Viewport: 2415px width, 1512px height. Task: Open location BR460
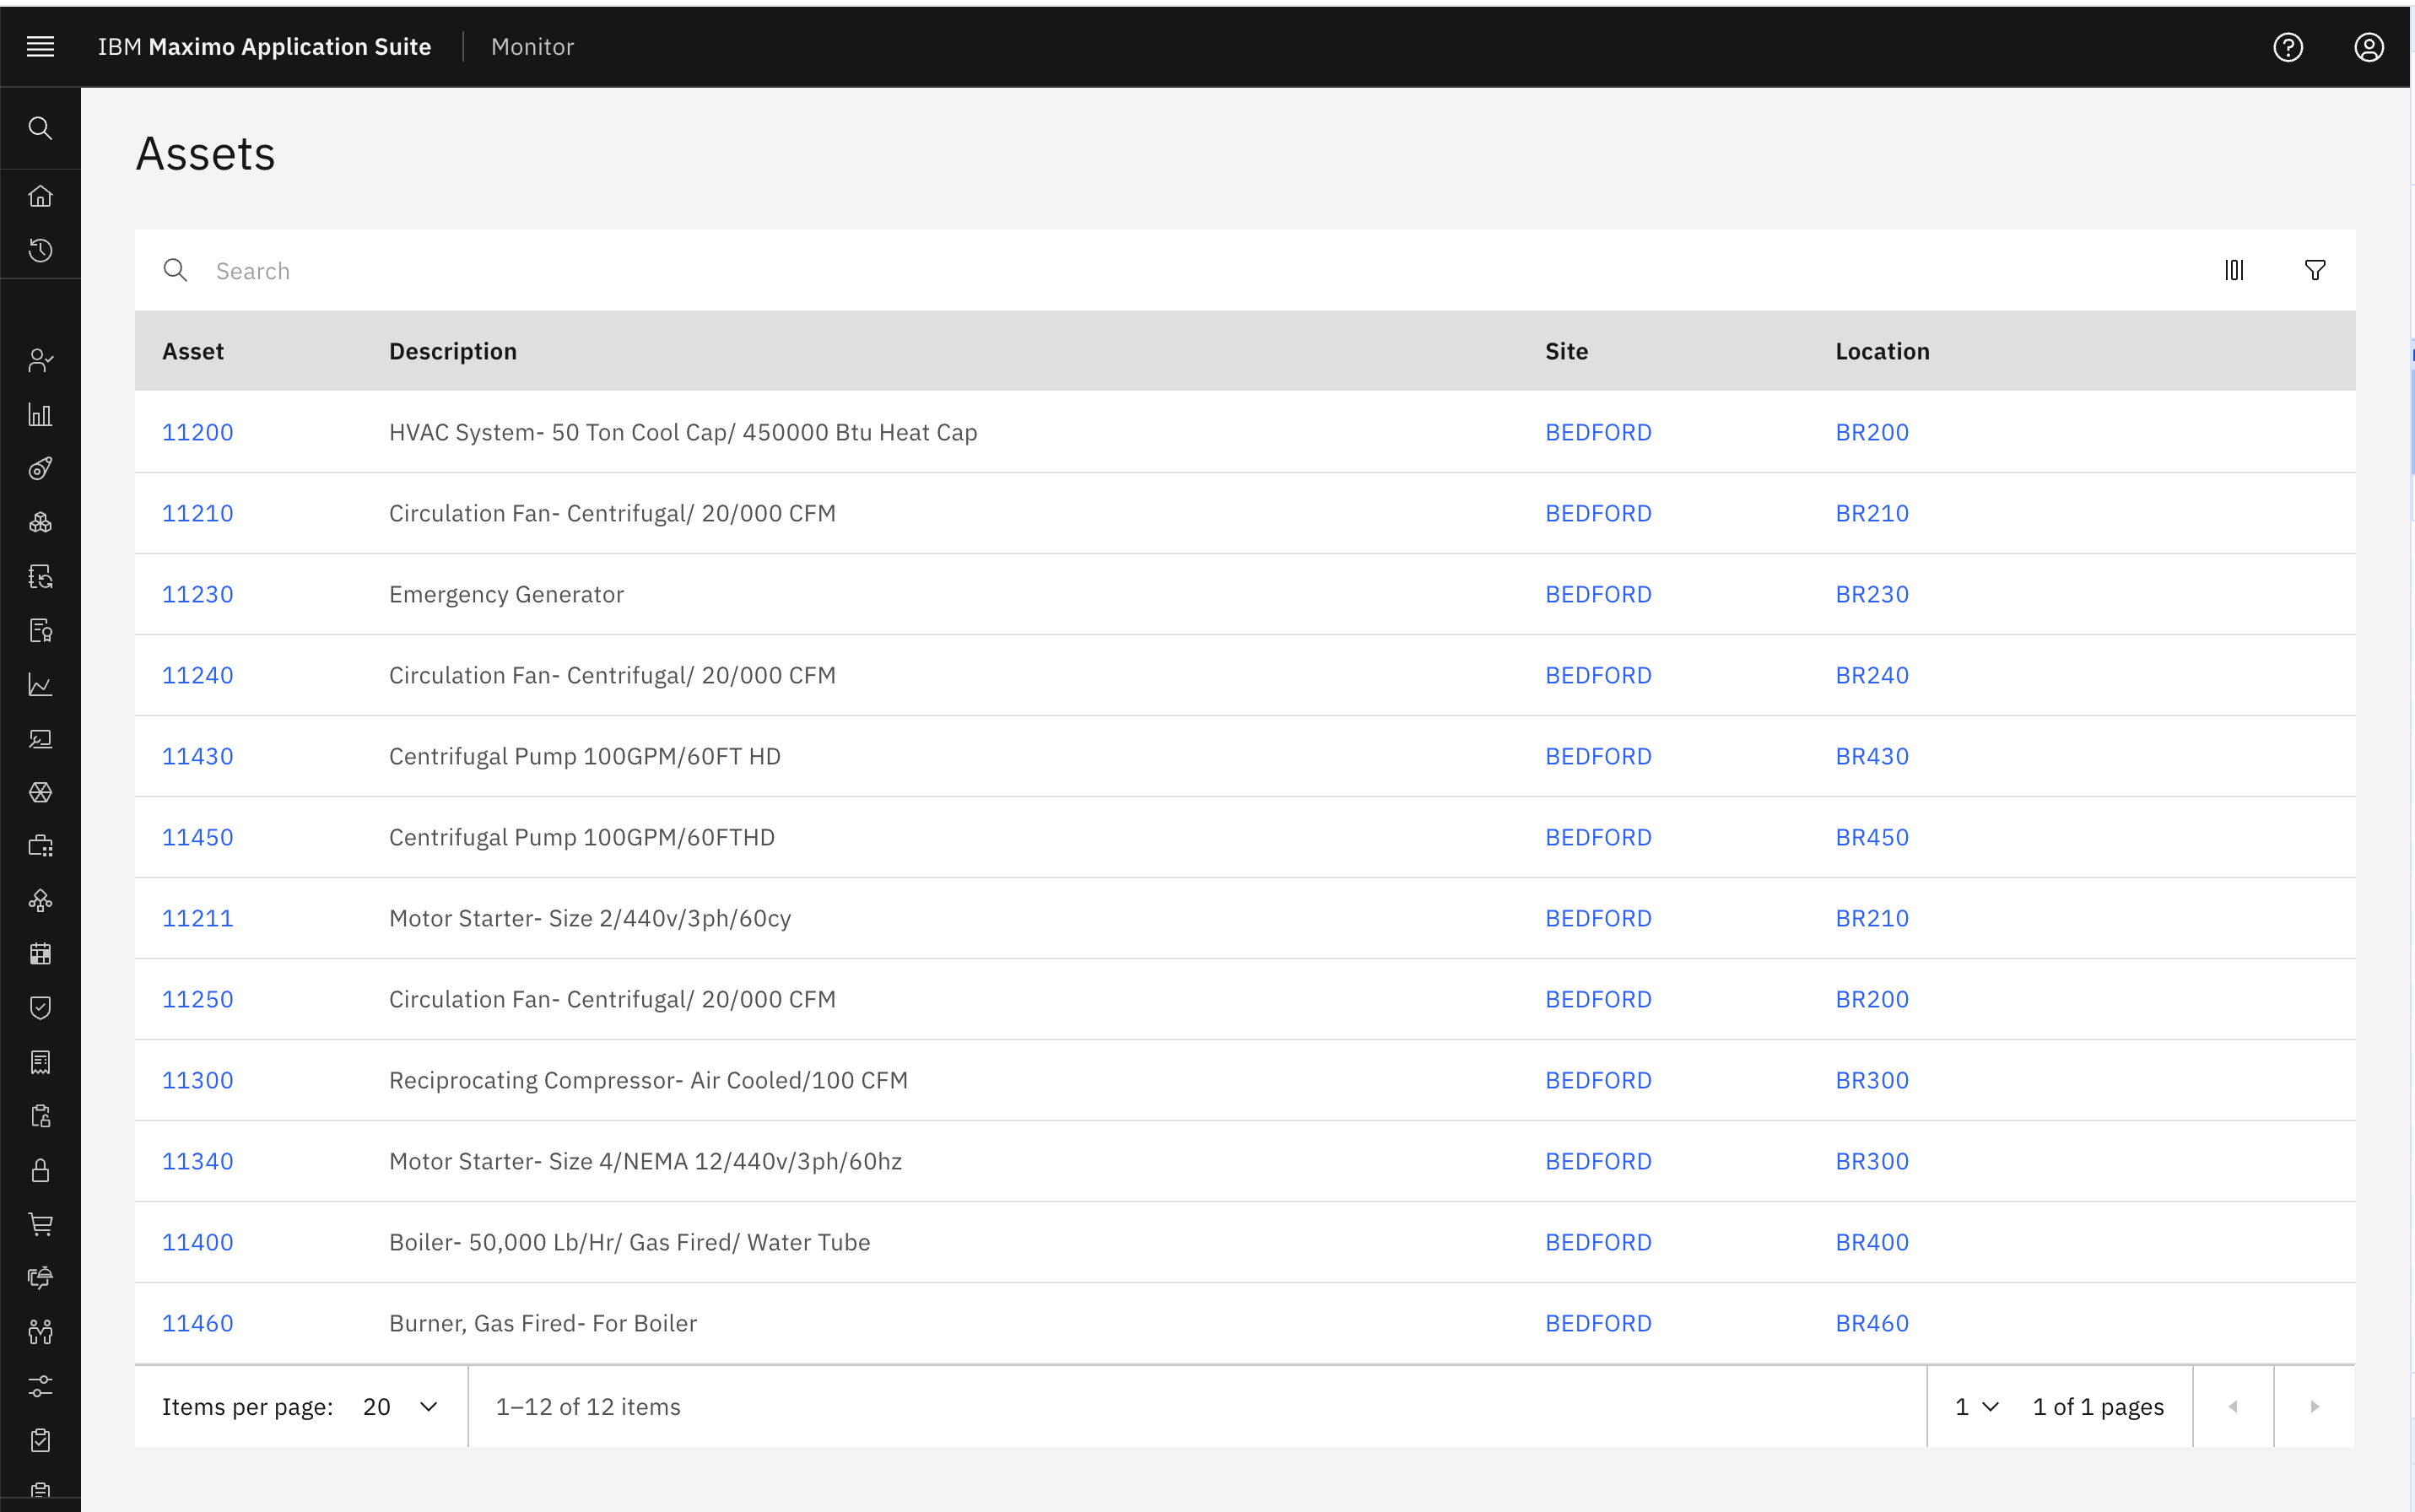point(1872,1323)
